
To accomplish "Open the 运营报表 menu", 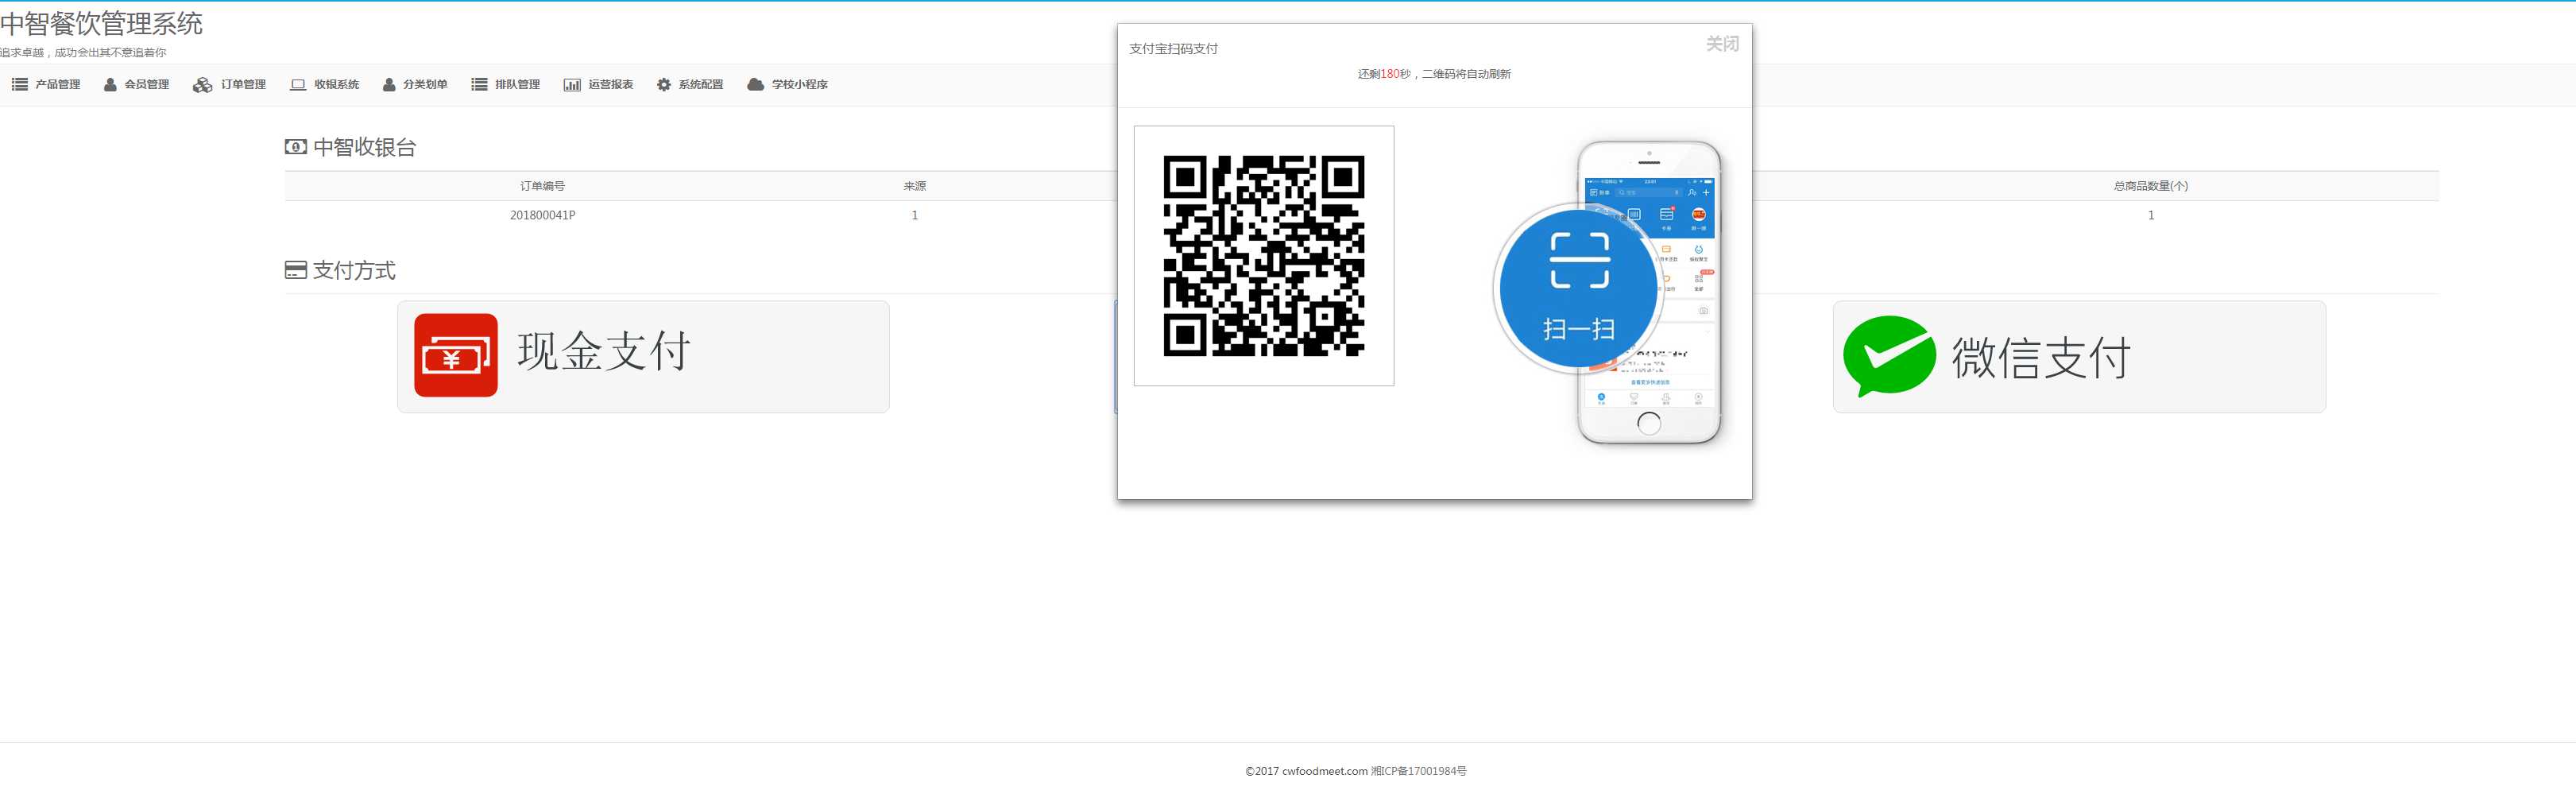I will click(x=598, y=85).
